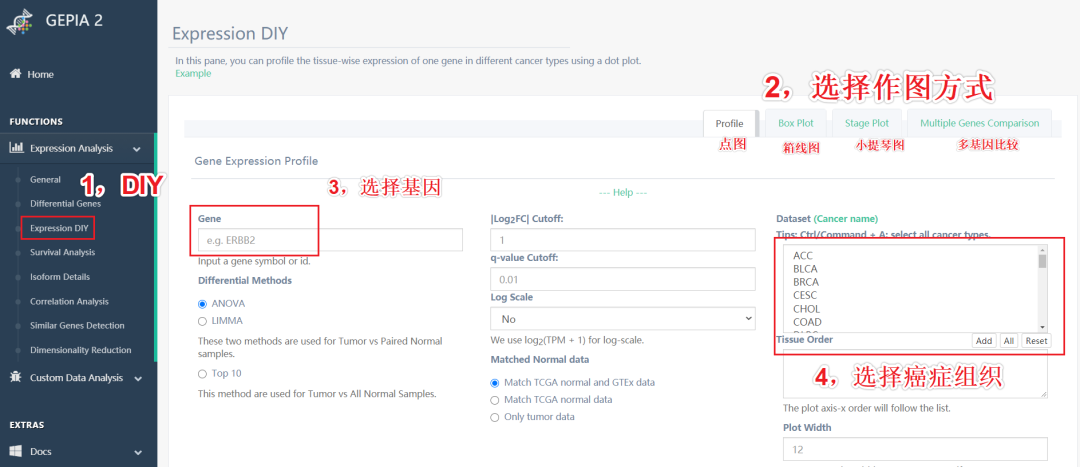Select the Top 10 method
1080x467 pixels.
tap(202, 374)
